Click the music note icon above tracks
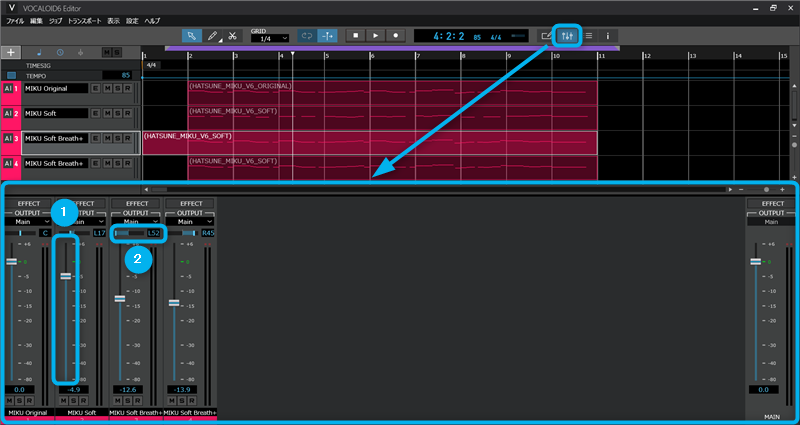The height and width of the screenshot is (425, 800). (40, 52)
